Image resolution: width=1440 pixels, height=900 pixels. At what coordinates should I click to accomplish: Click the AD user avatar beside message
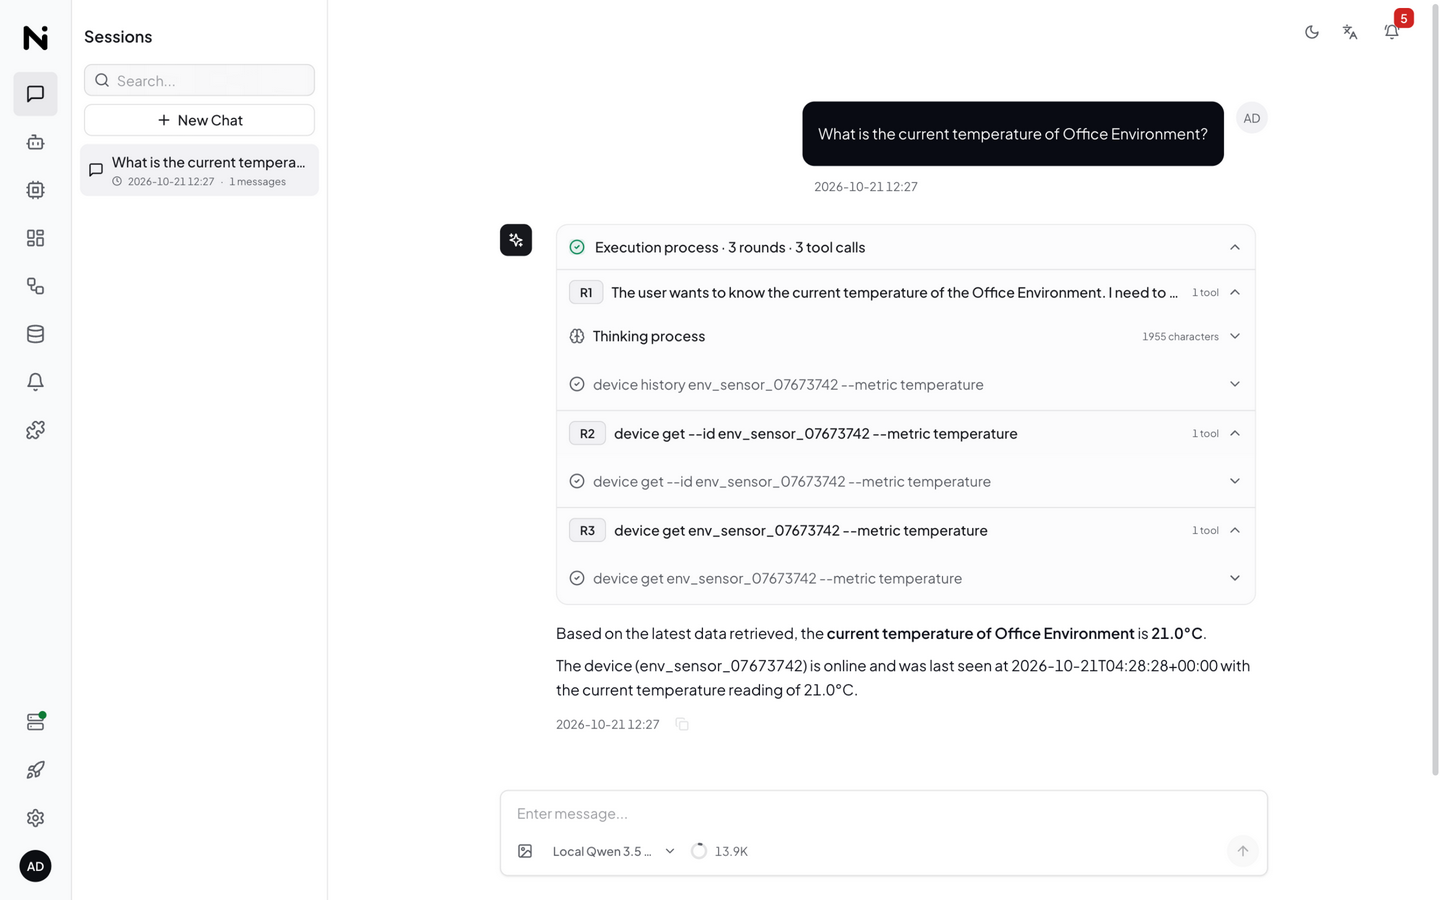tap(1252, 118)
